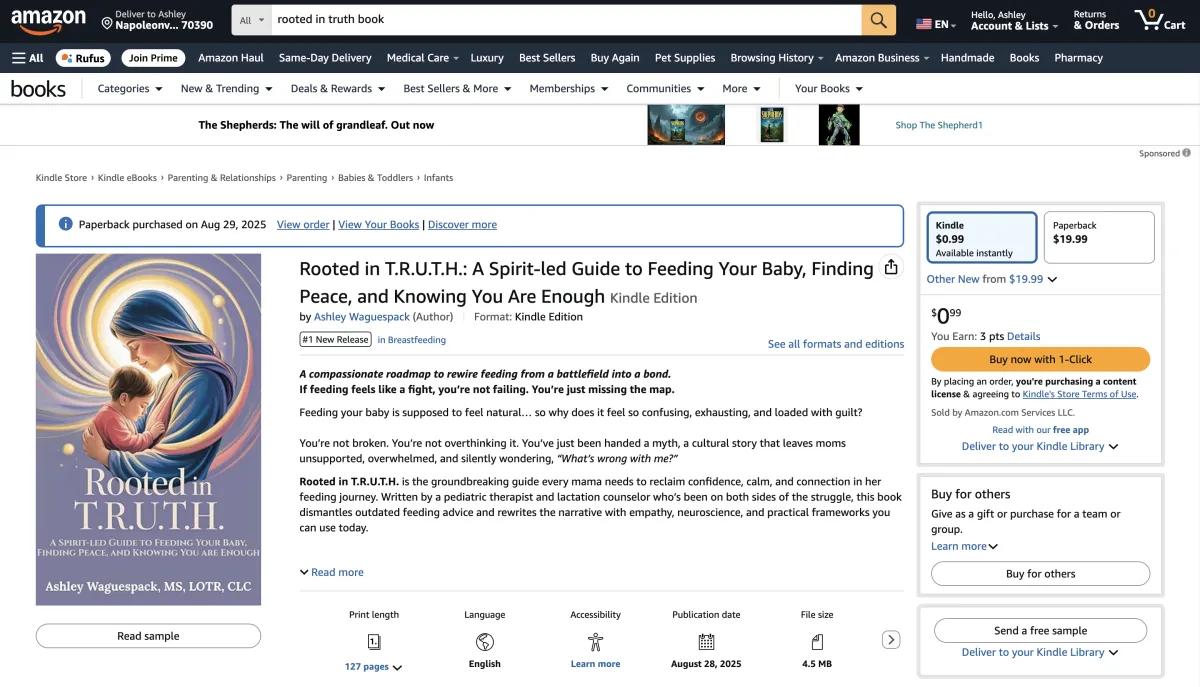This screenshot has width=1200, height=687.
Task: Select the Paperback $19.99 format
Action: point(1099,238)
